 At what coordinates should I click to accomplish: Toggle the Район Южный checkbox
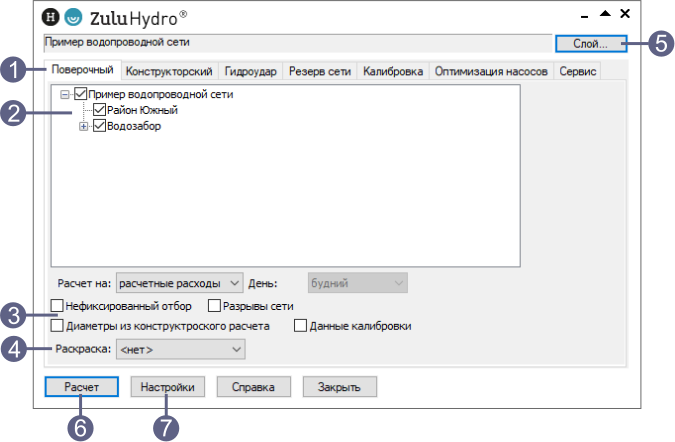tap(99, 110)
